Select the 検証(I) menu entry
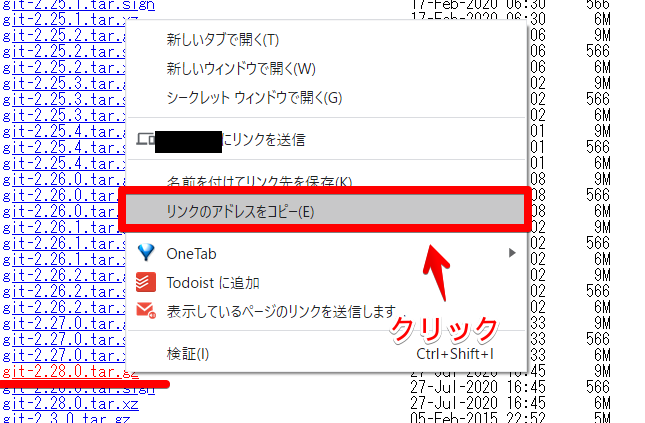The image size is (645, 423). point(327,354)
